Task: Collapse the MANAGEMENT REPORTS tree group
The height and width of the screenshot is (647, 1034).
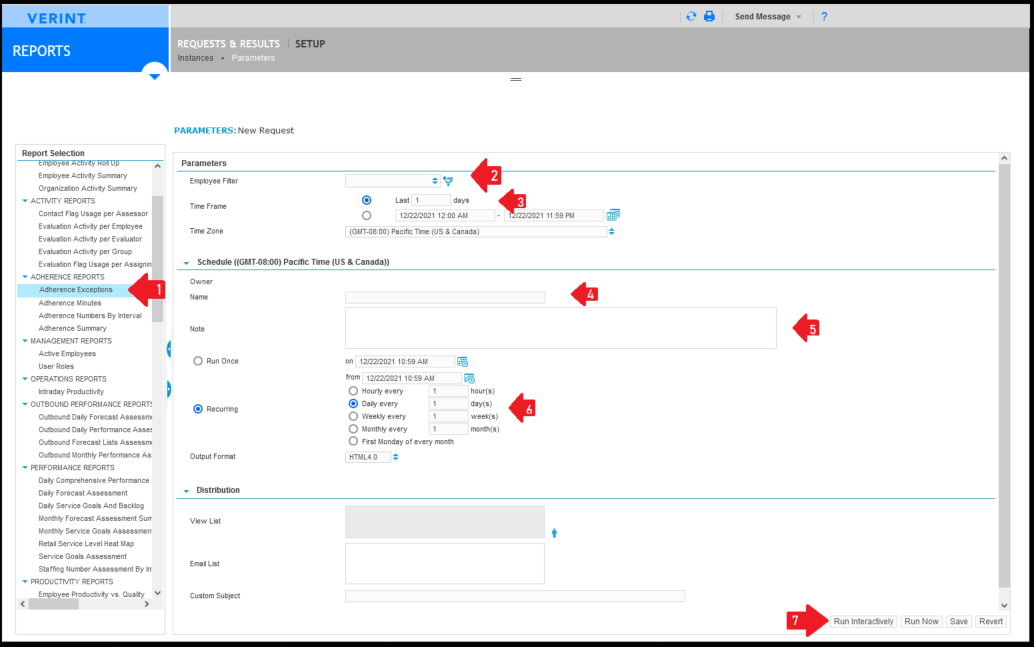Action: pyautogui.click(x=25, y=341)
